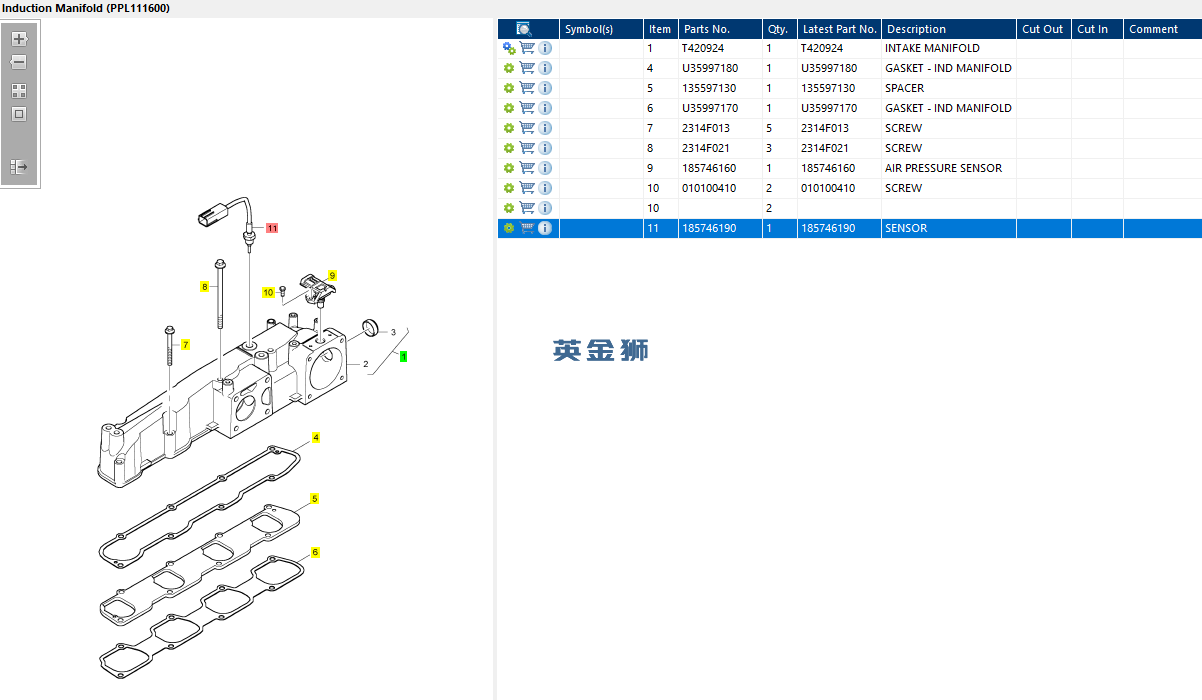Select callout 11 on the diagram

pos(272,228)
